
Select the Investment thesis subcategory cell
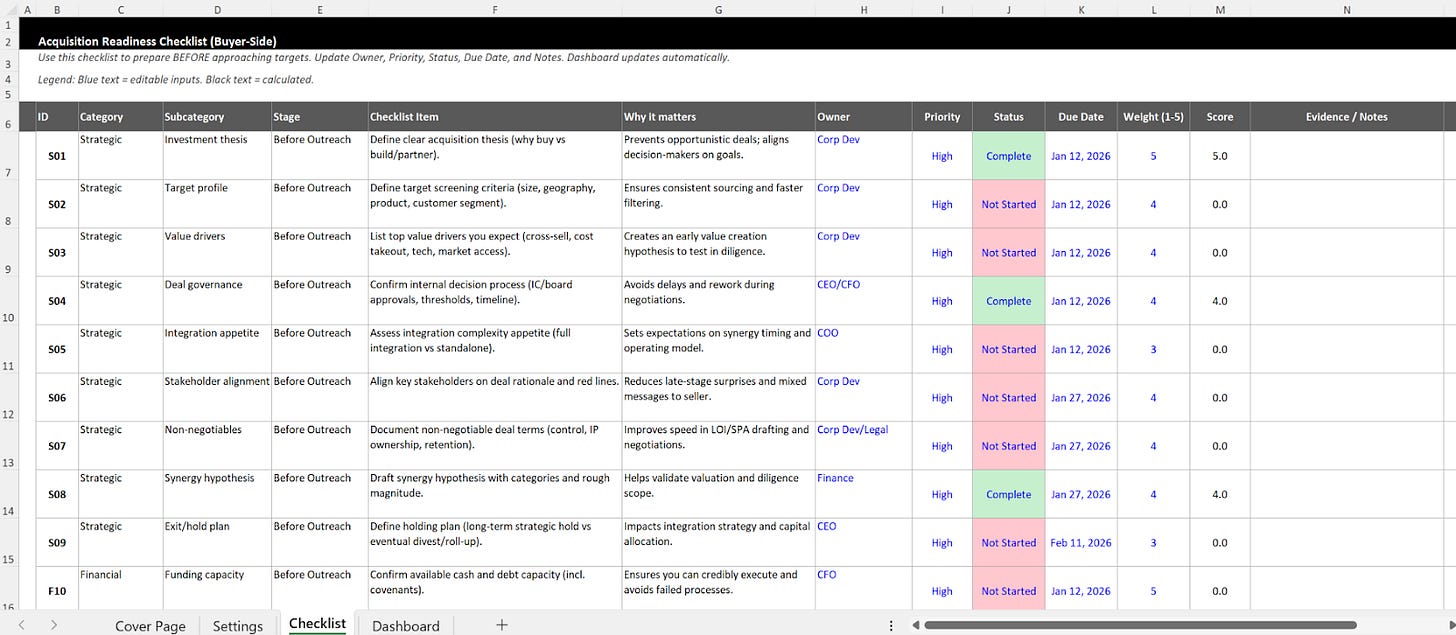click(x=216, y=156)
